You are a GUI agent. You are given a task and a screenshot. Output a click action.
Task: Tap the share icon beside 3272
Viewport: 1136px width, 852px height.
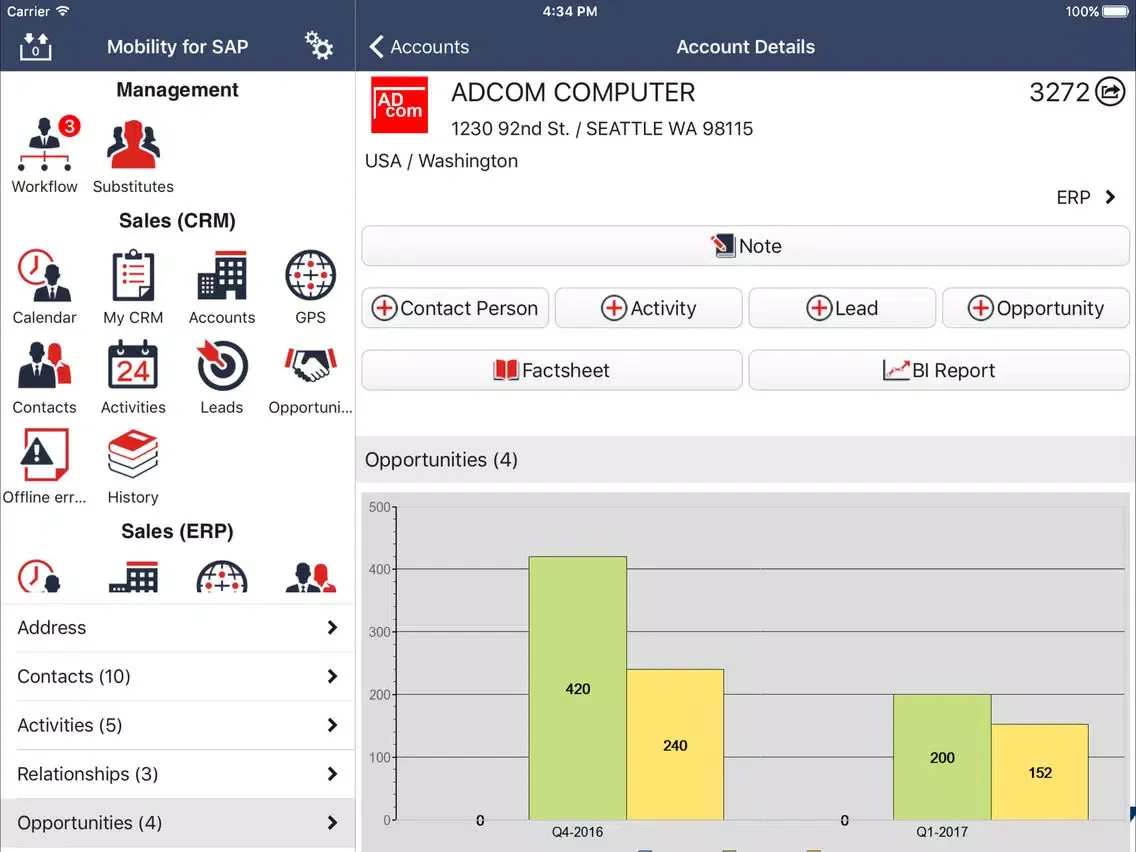(x=1110, y=92)
